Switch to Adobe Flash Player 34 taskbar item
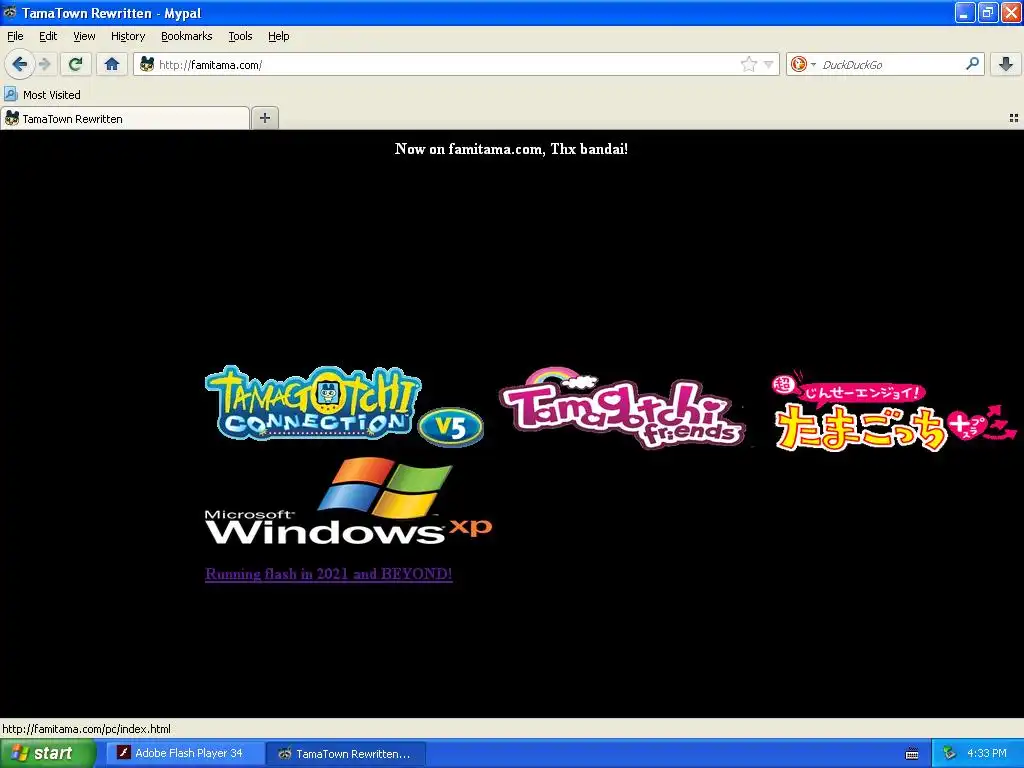 [x=185, y=753]
